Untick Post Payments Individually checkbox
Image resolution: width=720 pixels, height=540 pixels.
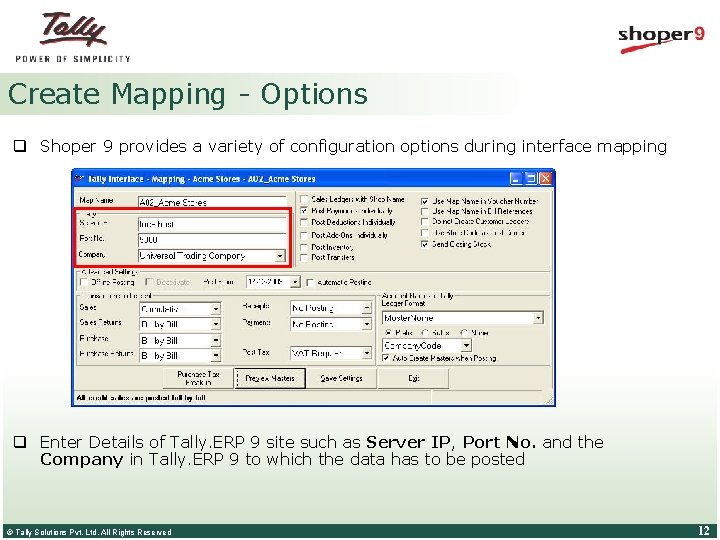click(x=304, y=211)
